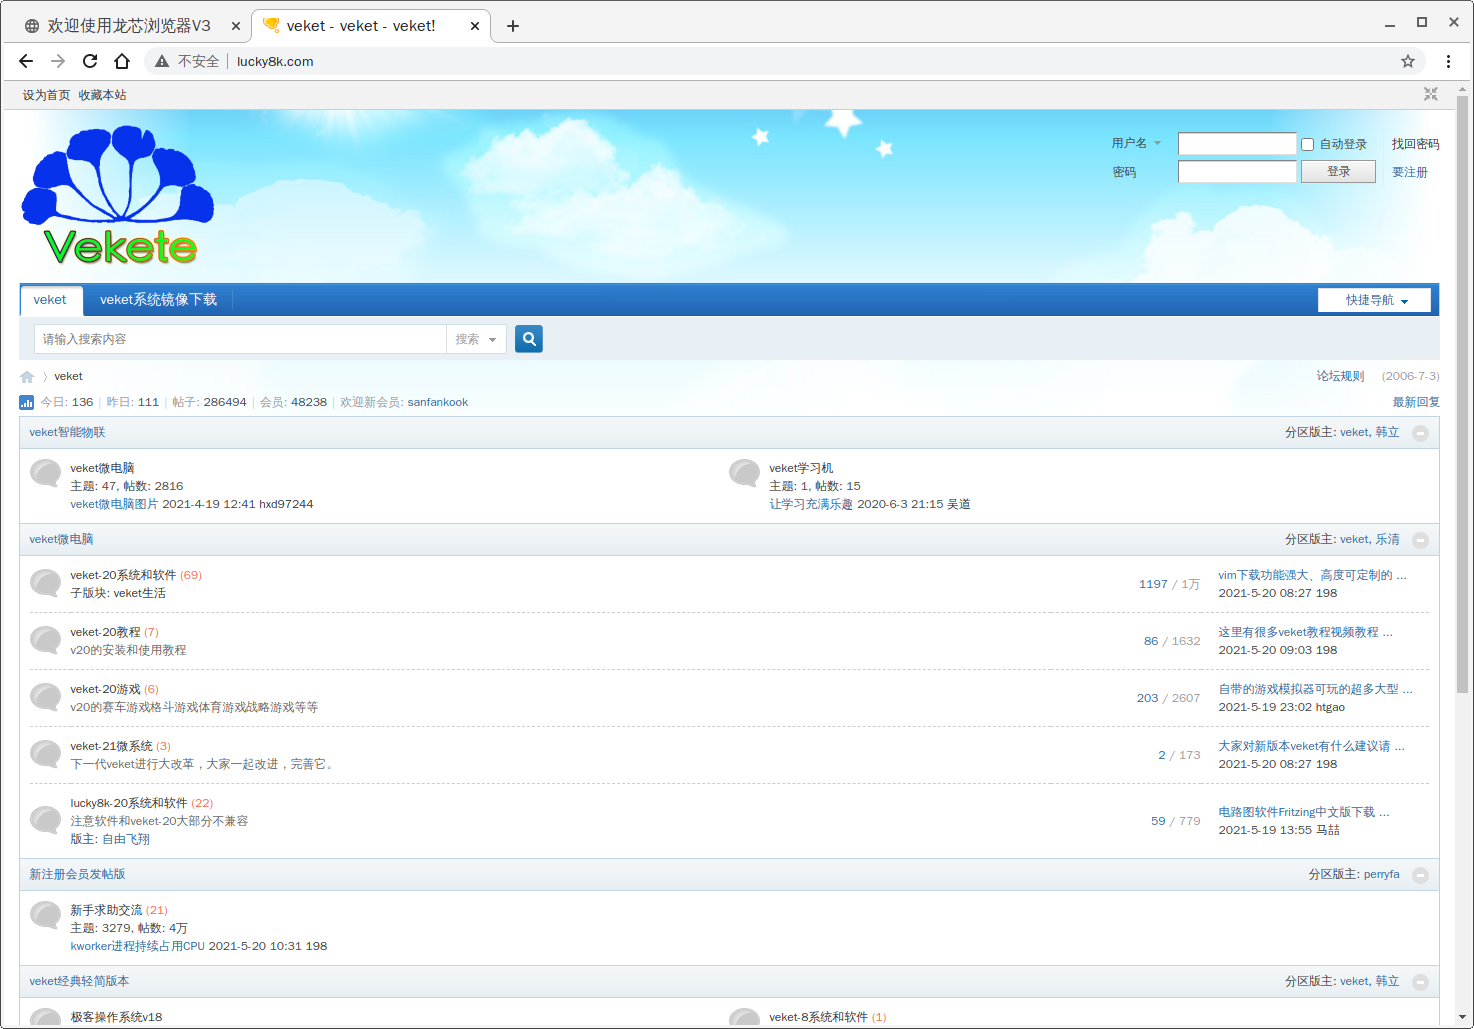
Task: Close the veket browser tab
Action: coord(475,26)
